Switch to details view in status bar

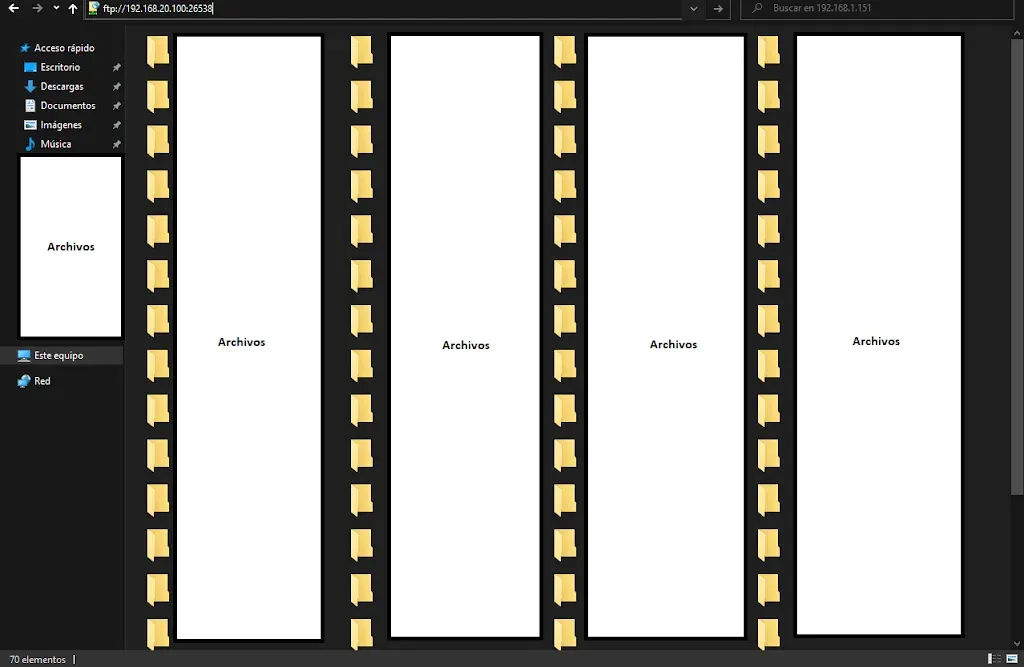pyautogui.click(x=994, y=659)
